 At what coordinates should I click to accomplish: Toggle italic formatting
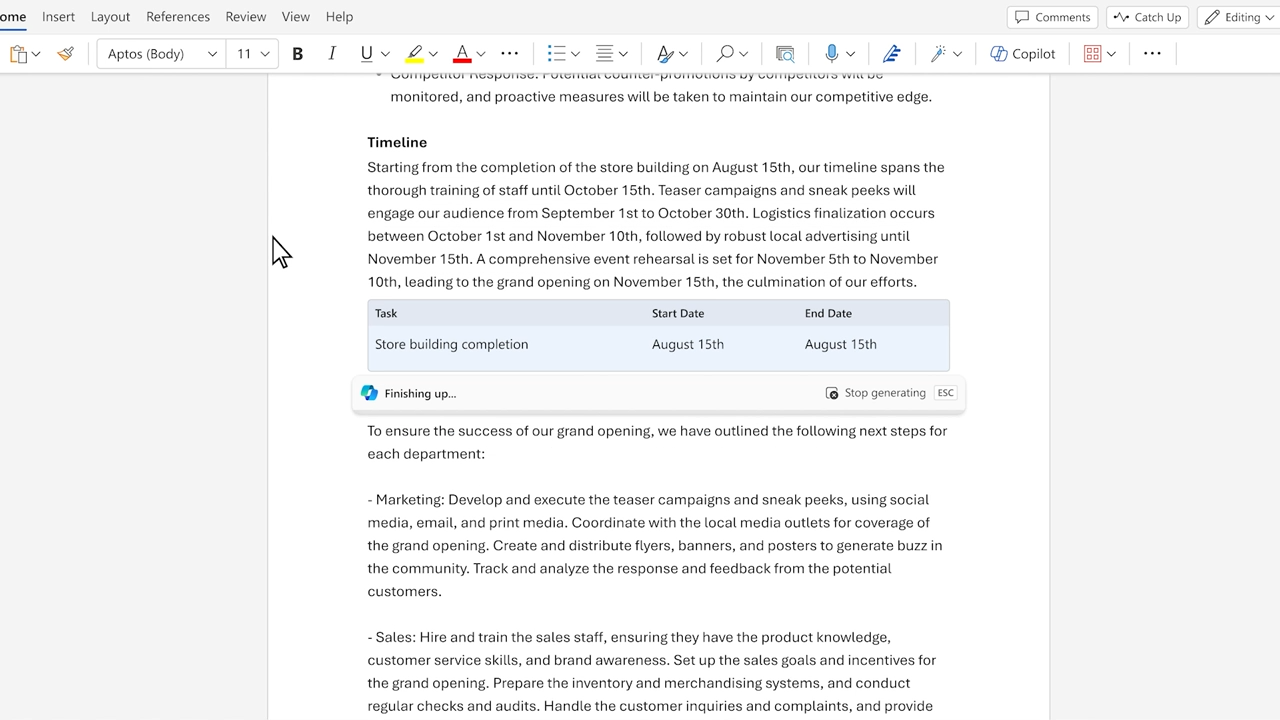332,54
